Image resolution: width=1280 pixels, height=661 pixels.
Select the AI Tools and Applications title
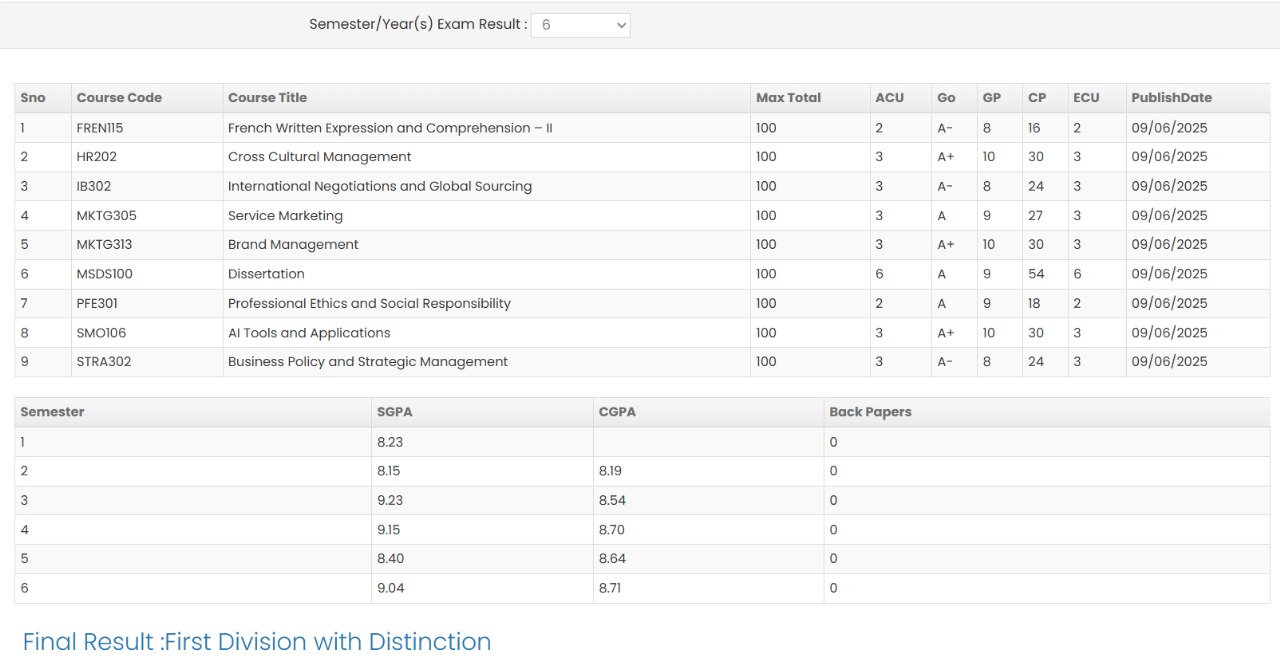(x=309, y=333)
